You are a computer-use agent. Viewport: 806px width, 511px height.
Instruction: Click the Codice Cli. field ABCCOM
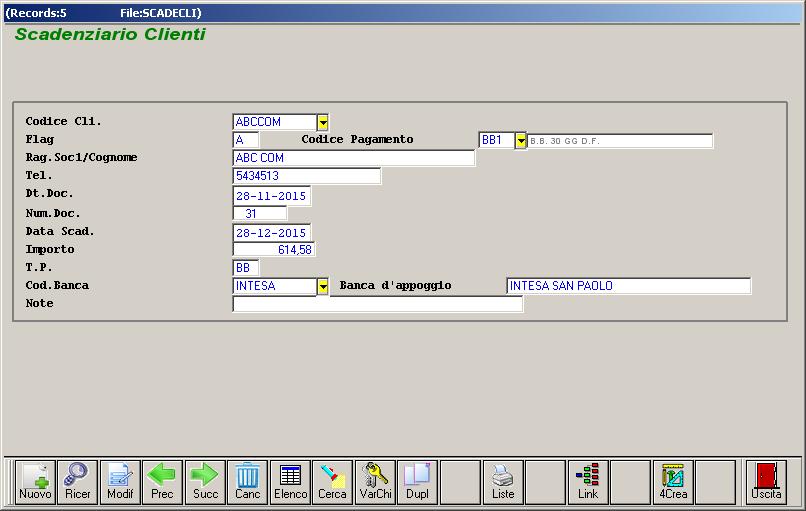click(x=275, y=122)
